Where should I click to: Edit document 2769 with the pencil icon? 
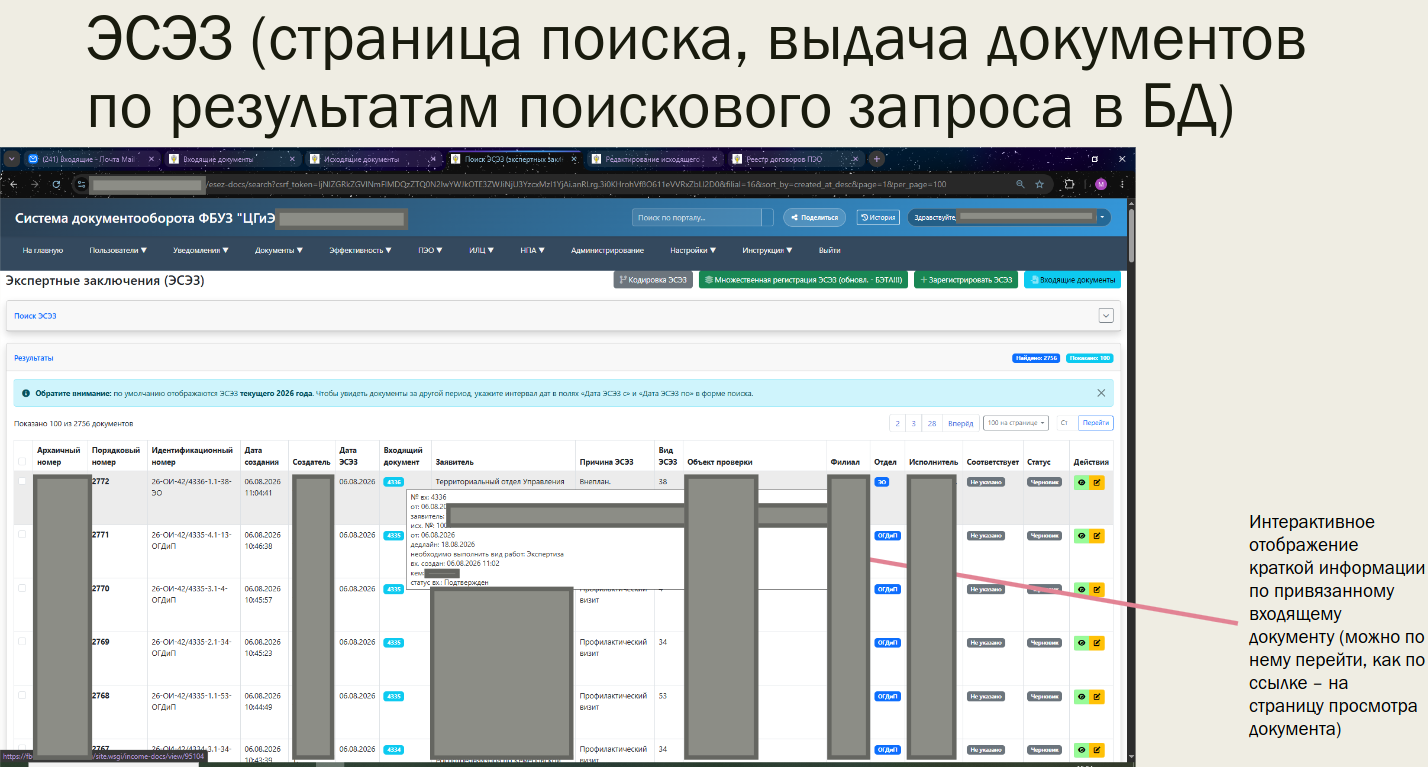point(1096,642)
